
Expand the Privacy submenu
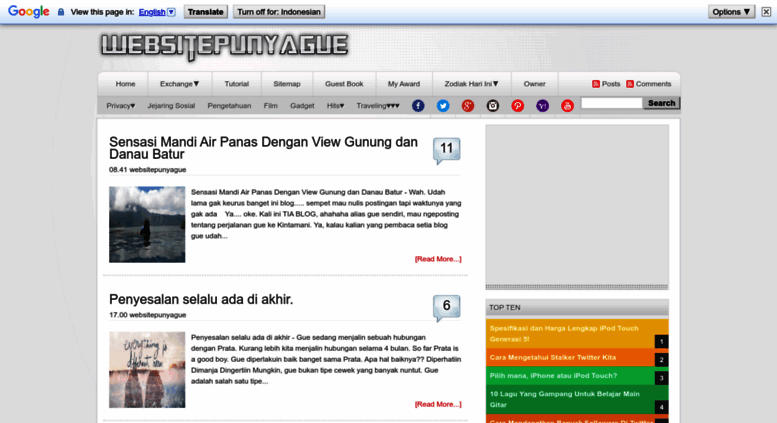120,106
